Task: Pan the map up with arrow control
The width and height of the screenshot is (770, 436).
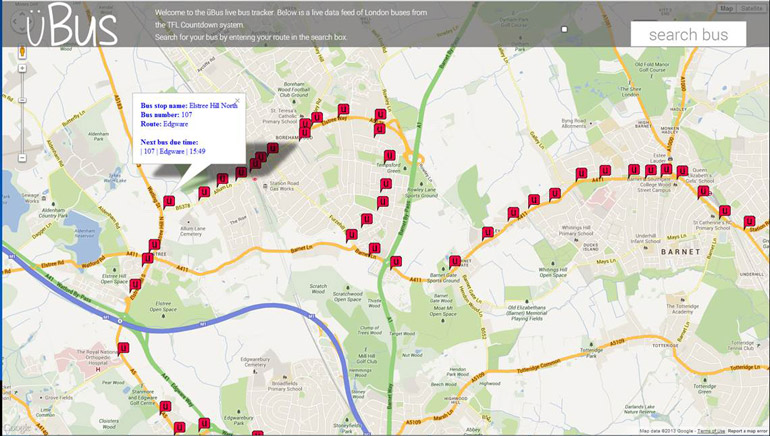Action: [23, 12]
